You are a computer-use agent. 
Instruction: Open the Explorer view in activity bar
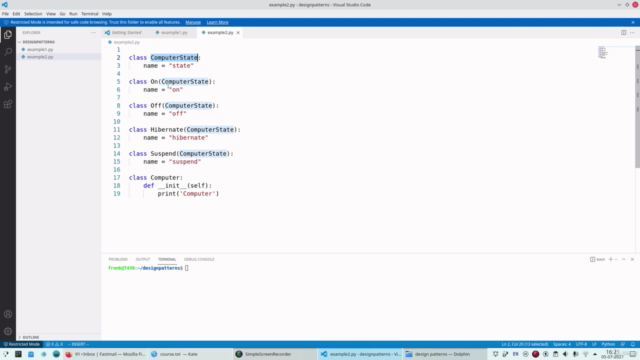click(8, 35)
